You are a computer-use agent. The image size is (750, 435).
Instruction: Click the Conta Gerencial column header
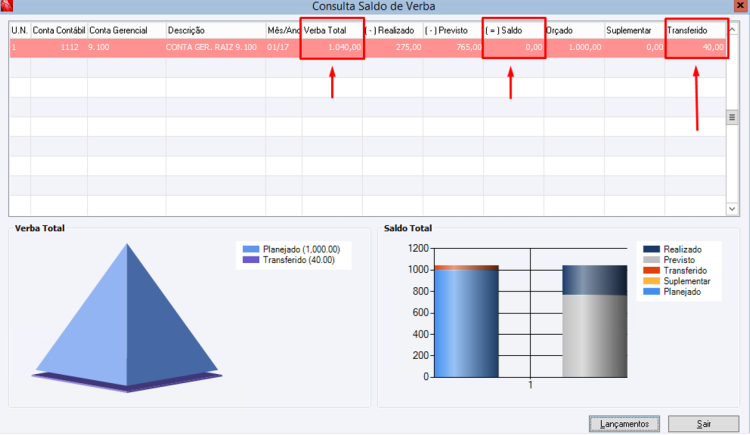(126, 30)
